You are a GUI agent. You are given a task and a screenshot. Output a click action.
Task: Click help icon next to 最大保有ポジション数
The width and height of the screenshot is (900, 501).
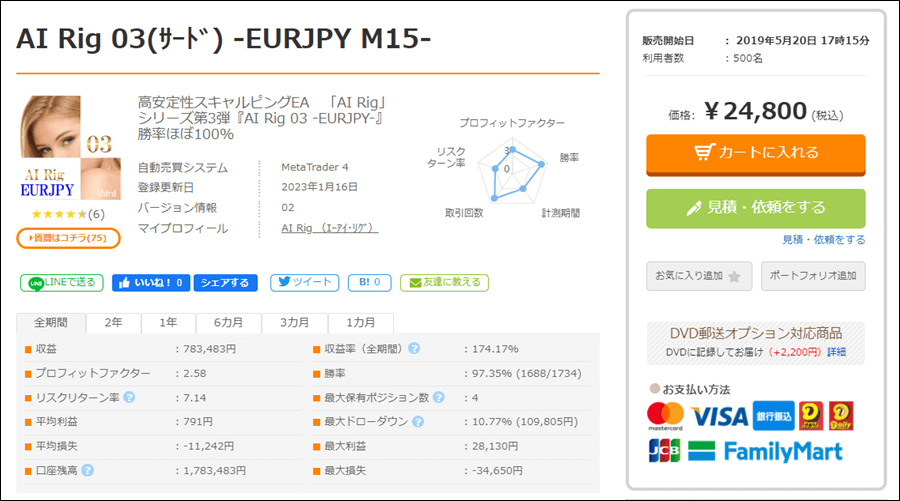click(x=439, y=397)
